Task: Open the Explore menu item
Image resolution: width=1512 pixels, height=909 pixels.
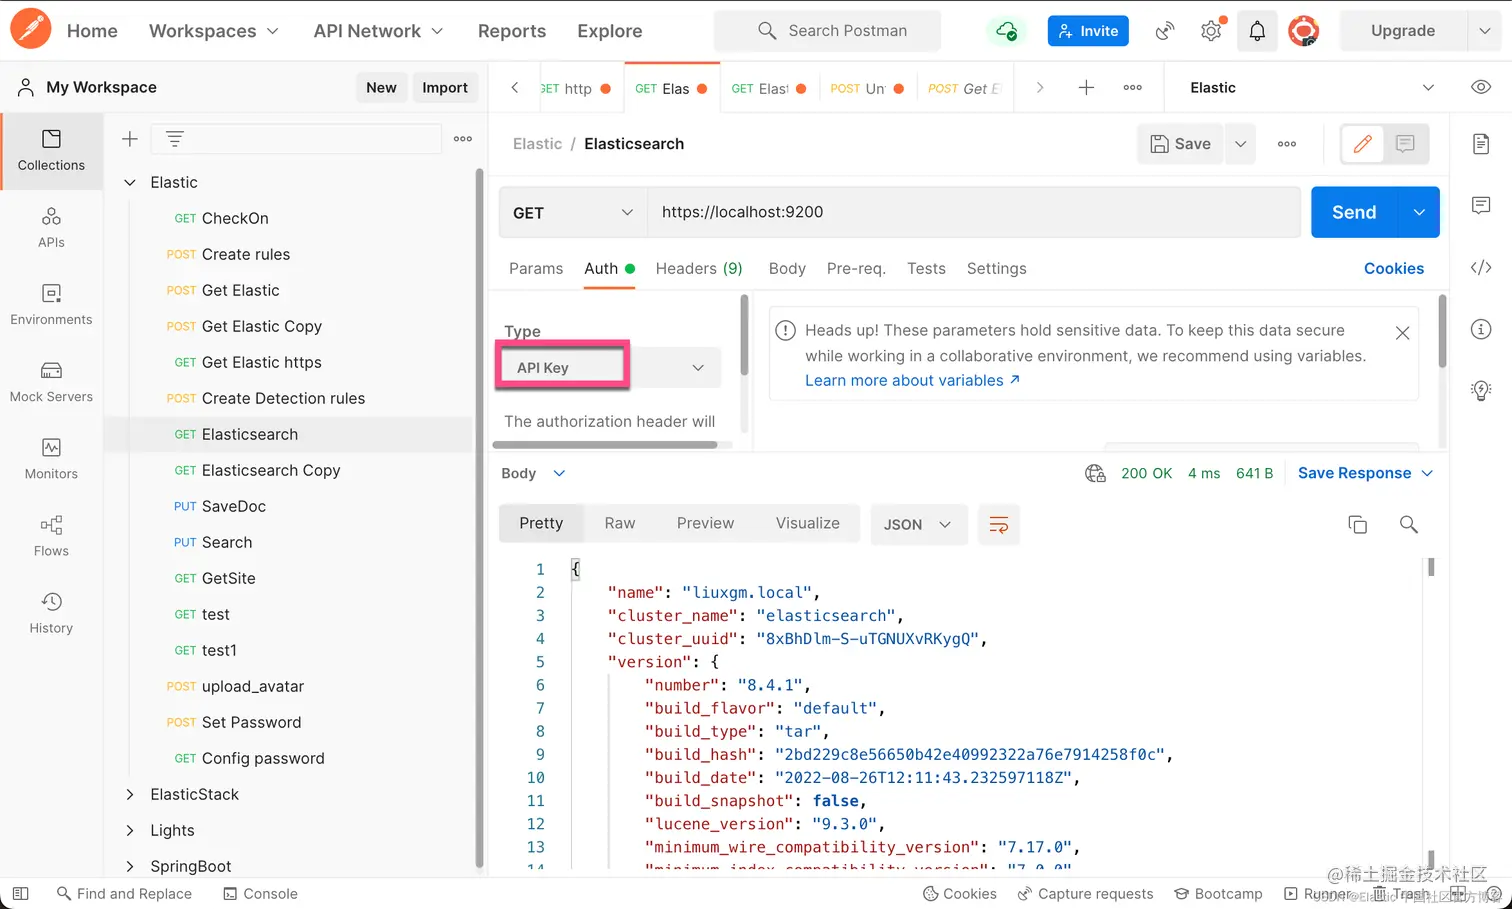Action: 610,31
